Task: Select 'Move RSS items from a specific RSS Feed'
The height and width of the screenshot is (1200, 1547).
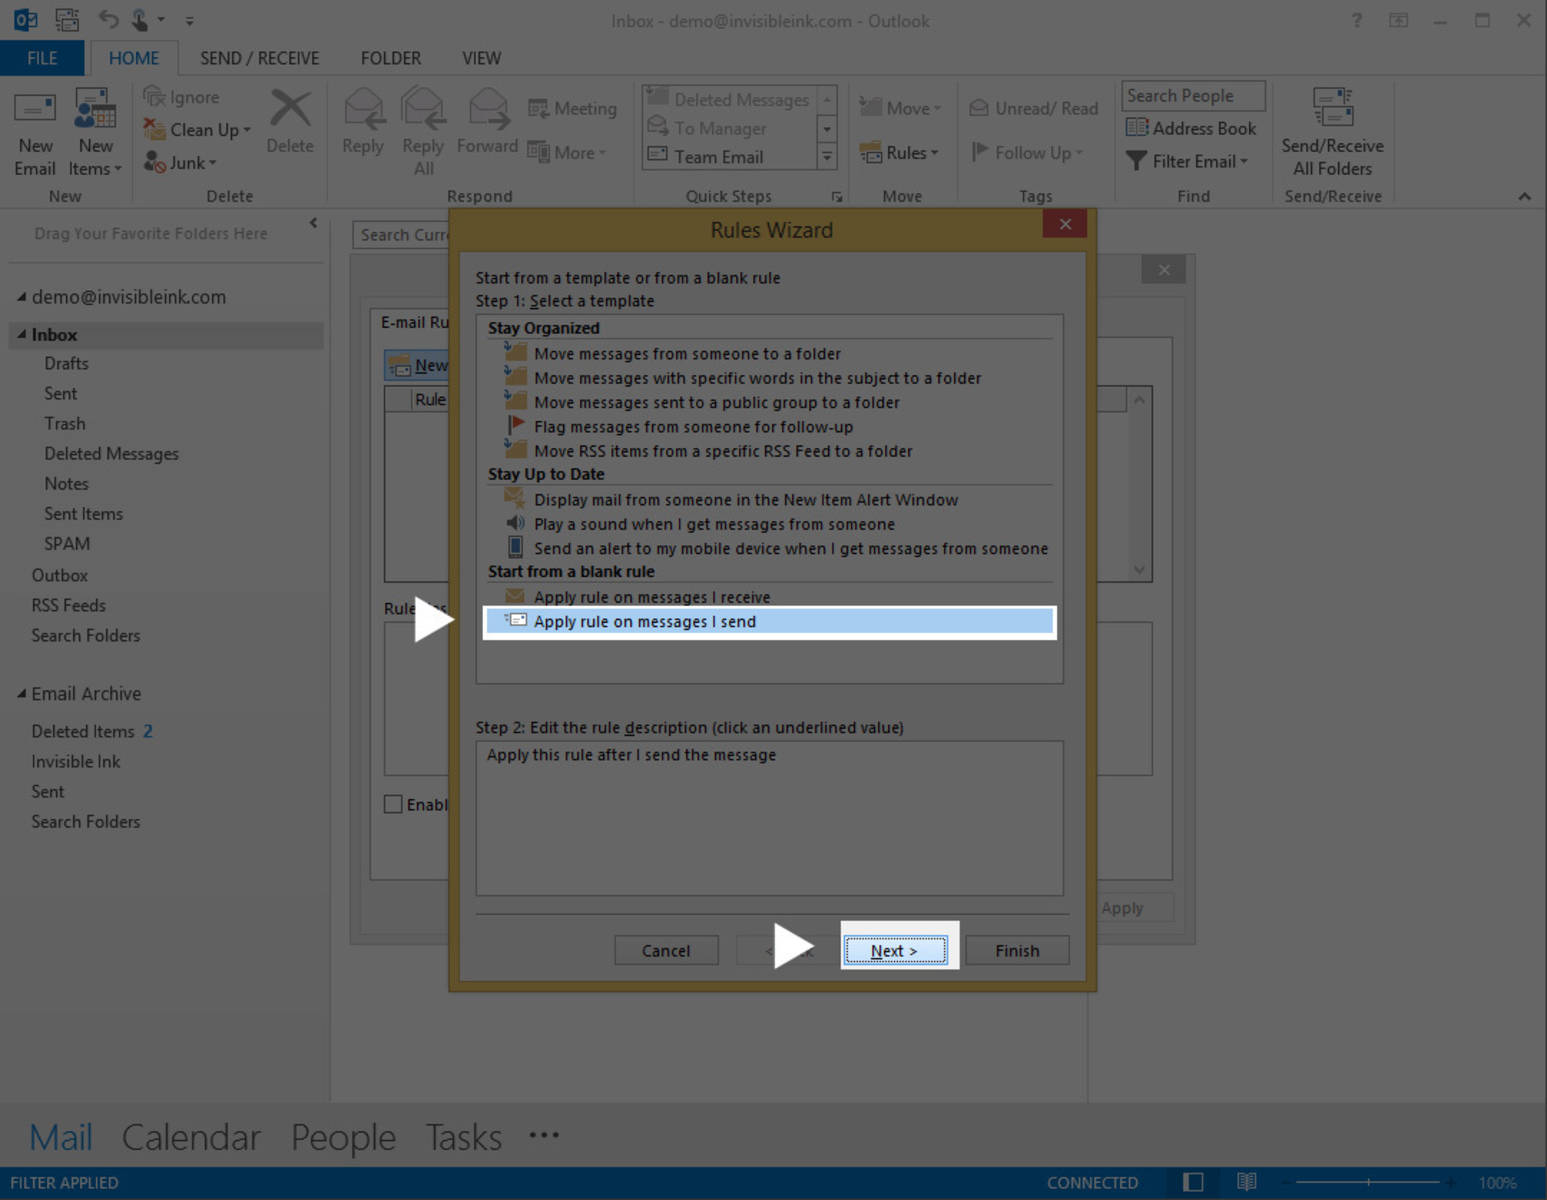Action: (723, 451)
